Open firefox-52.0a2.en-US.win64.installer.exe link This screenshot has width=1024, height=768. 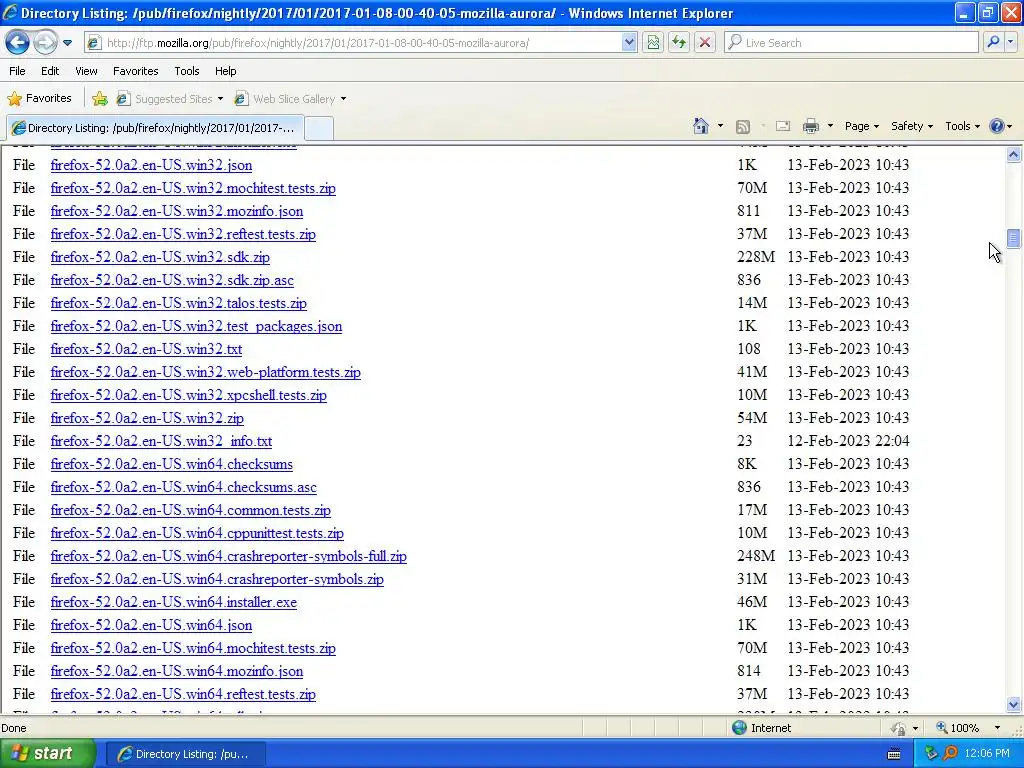pos(174,602)
